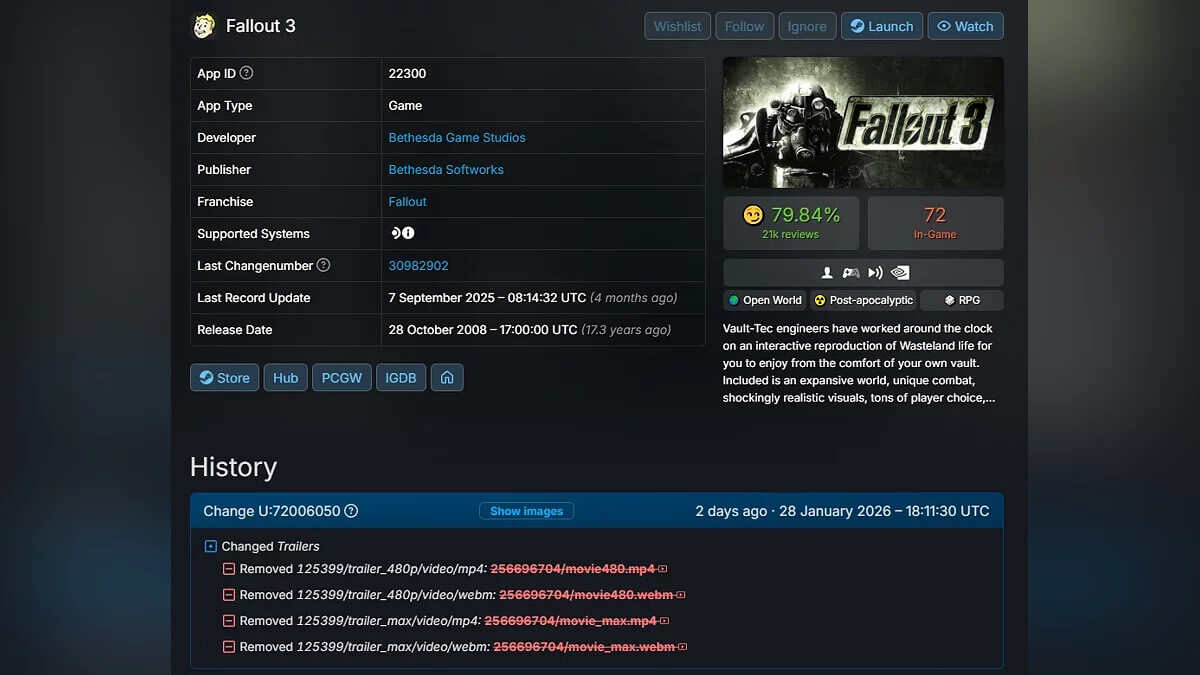Screen dimensions: 1200x675
Task: Open the Bethesda Game Studios developer page
Action: pos(457,137)
